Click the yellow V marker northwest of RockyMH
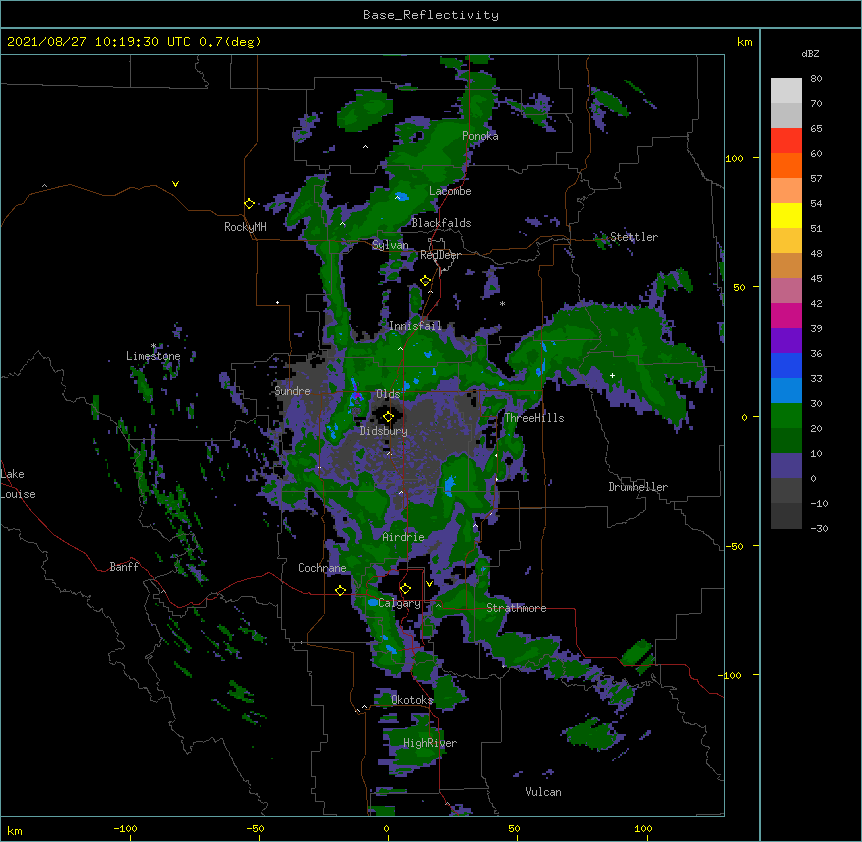The height and width of the screenshot is (842, 862). (x=175, y=184)
